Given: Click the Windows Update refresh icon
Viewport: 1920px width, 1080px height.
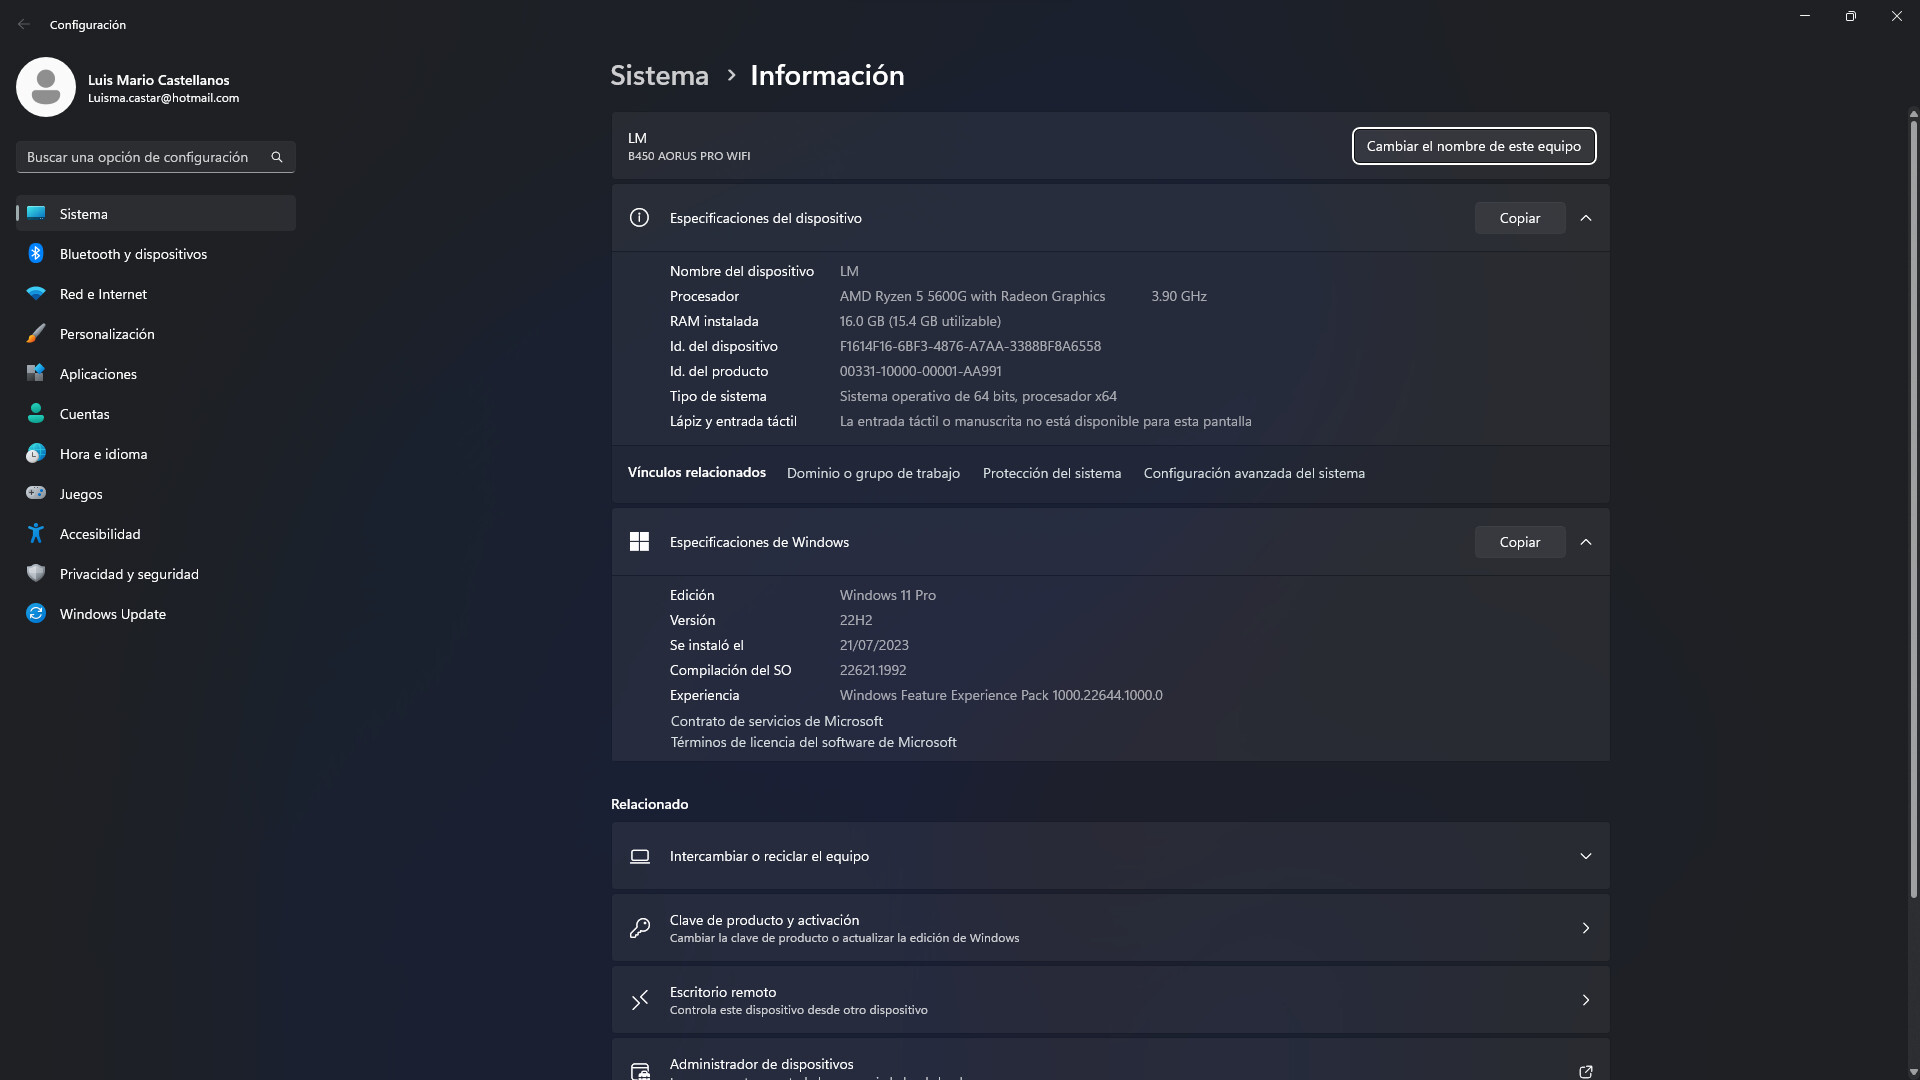Looking at the screenshot, I should (x=36, y=613).
